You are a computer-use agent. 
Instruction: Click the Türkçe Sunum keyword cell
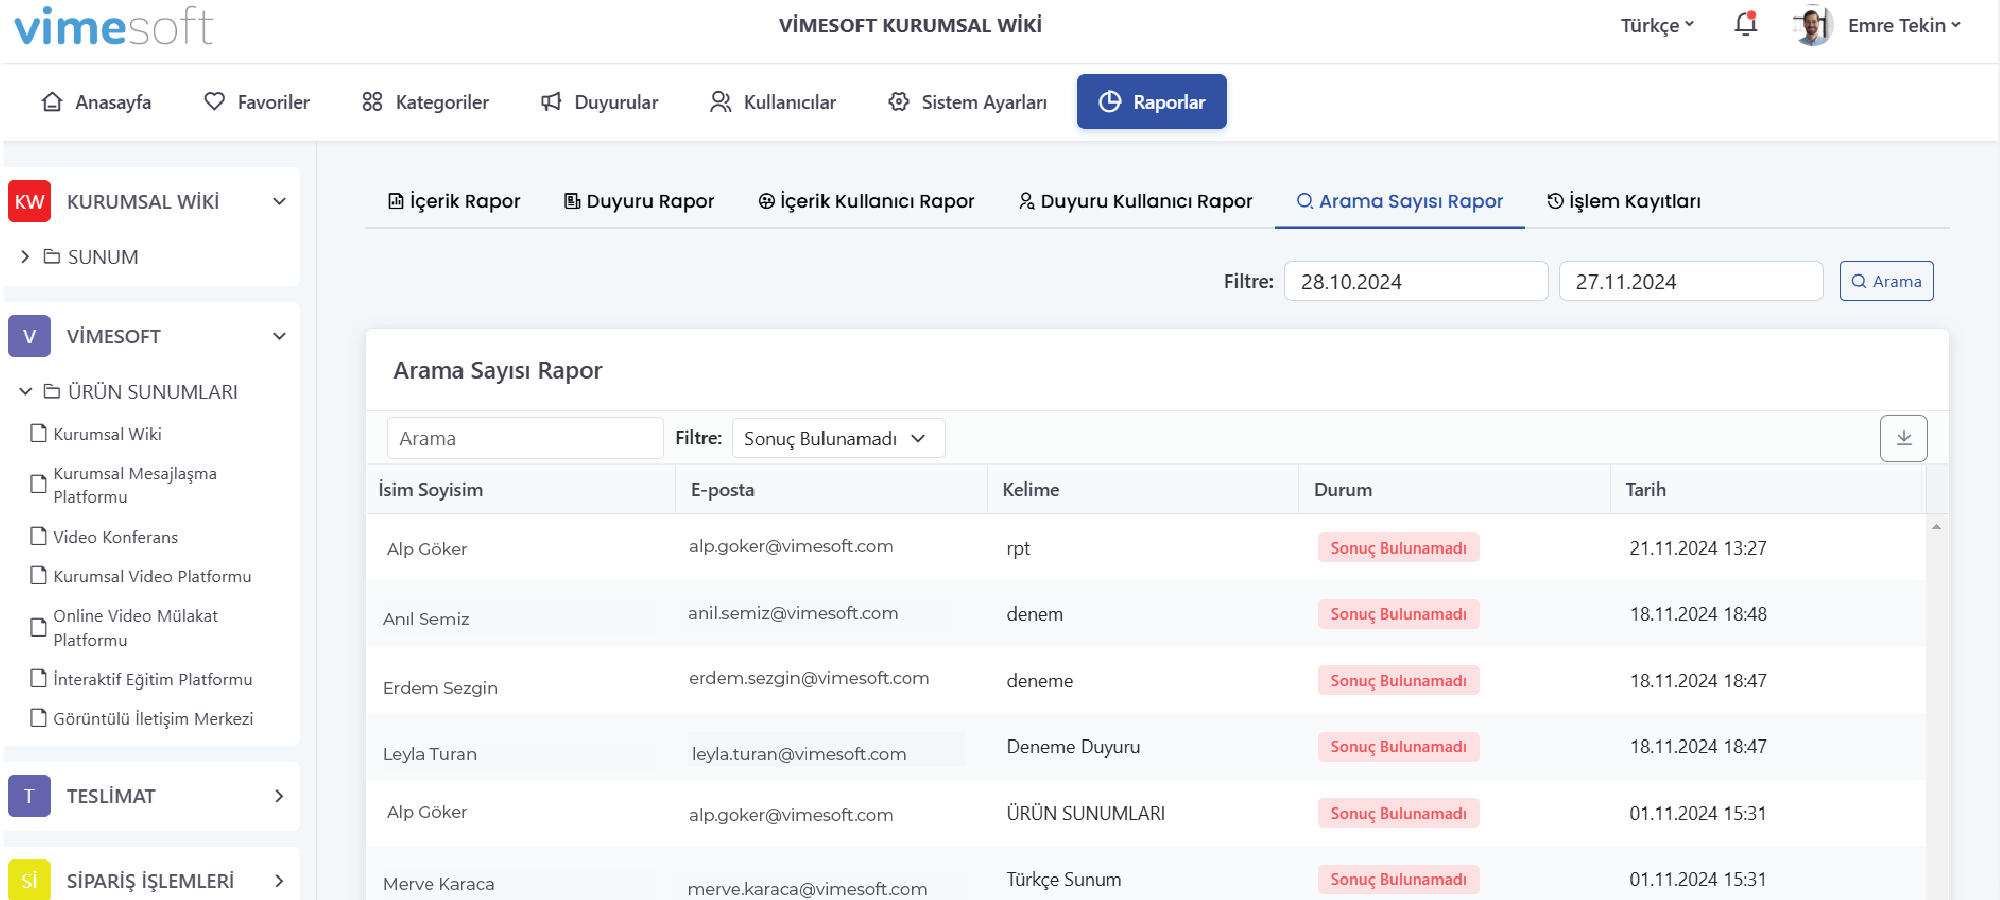click(x=1064, y=880)
